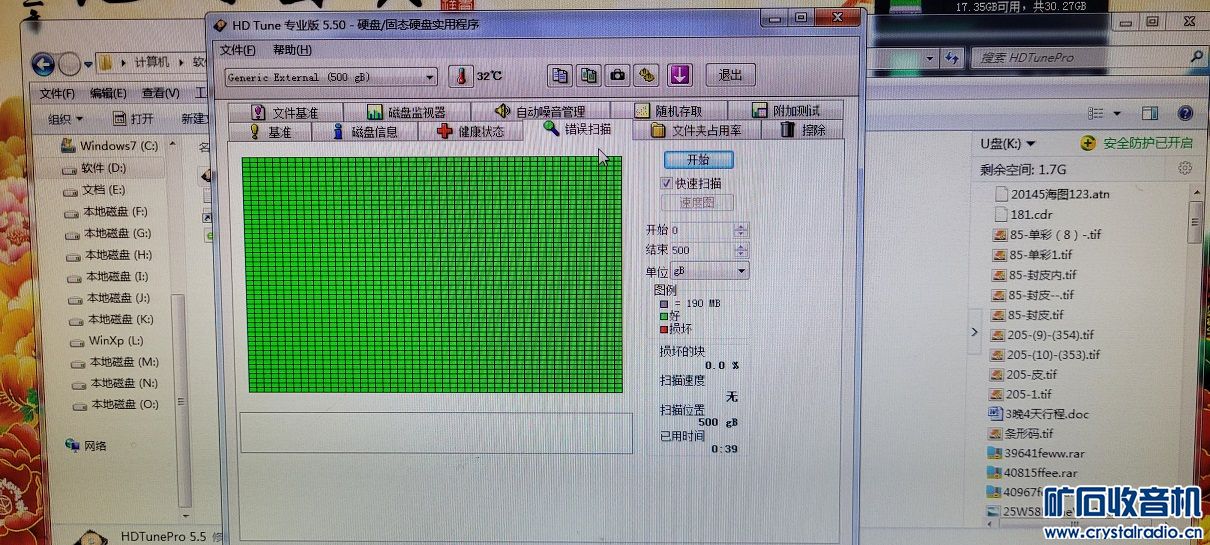Image resolution: width=1210 pixels, height=545 pixels.
Task: Click the temperature thermometer icon in HD Tune
Action: (461, 76)
